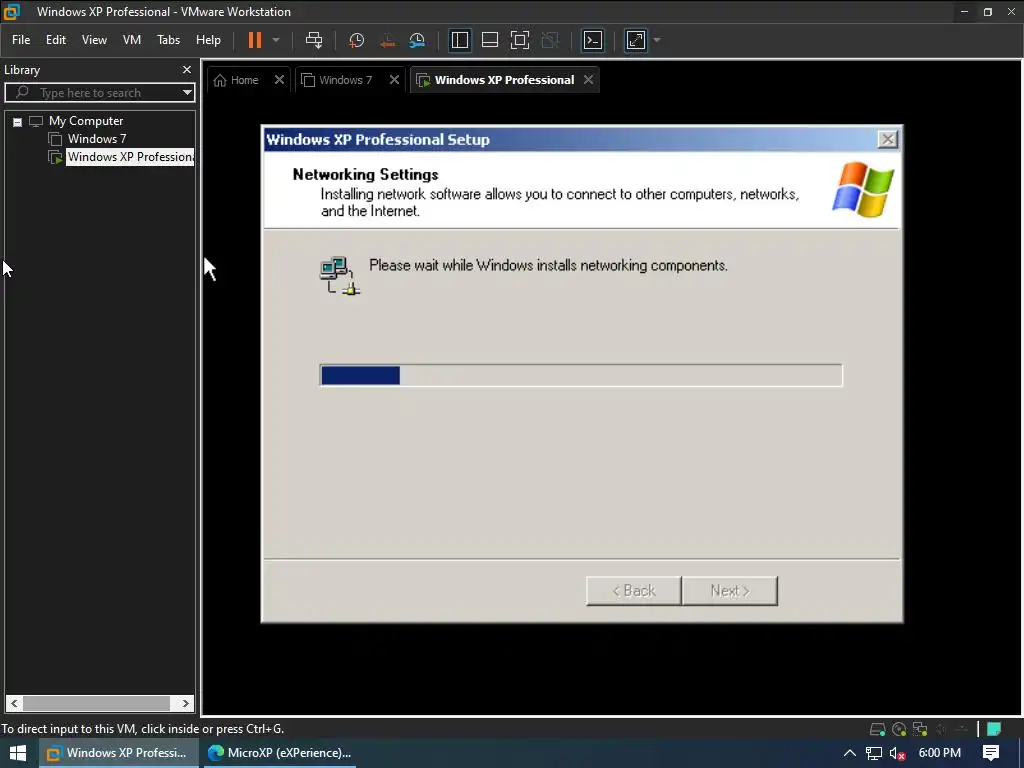The height and width of the screenshot is (768, 1024).
Task: Select Windows XP Professional in library tree
Action: point(130,157)
